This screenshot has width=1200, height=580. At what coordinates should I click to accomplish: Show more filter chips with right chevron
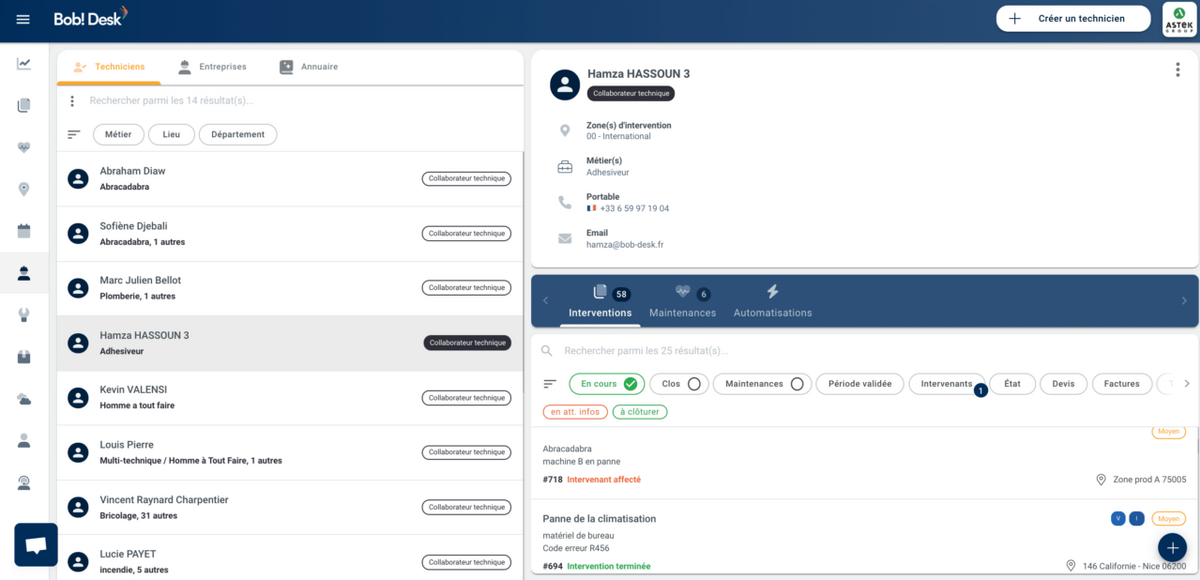point(1187,384)
